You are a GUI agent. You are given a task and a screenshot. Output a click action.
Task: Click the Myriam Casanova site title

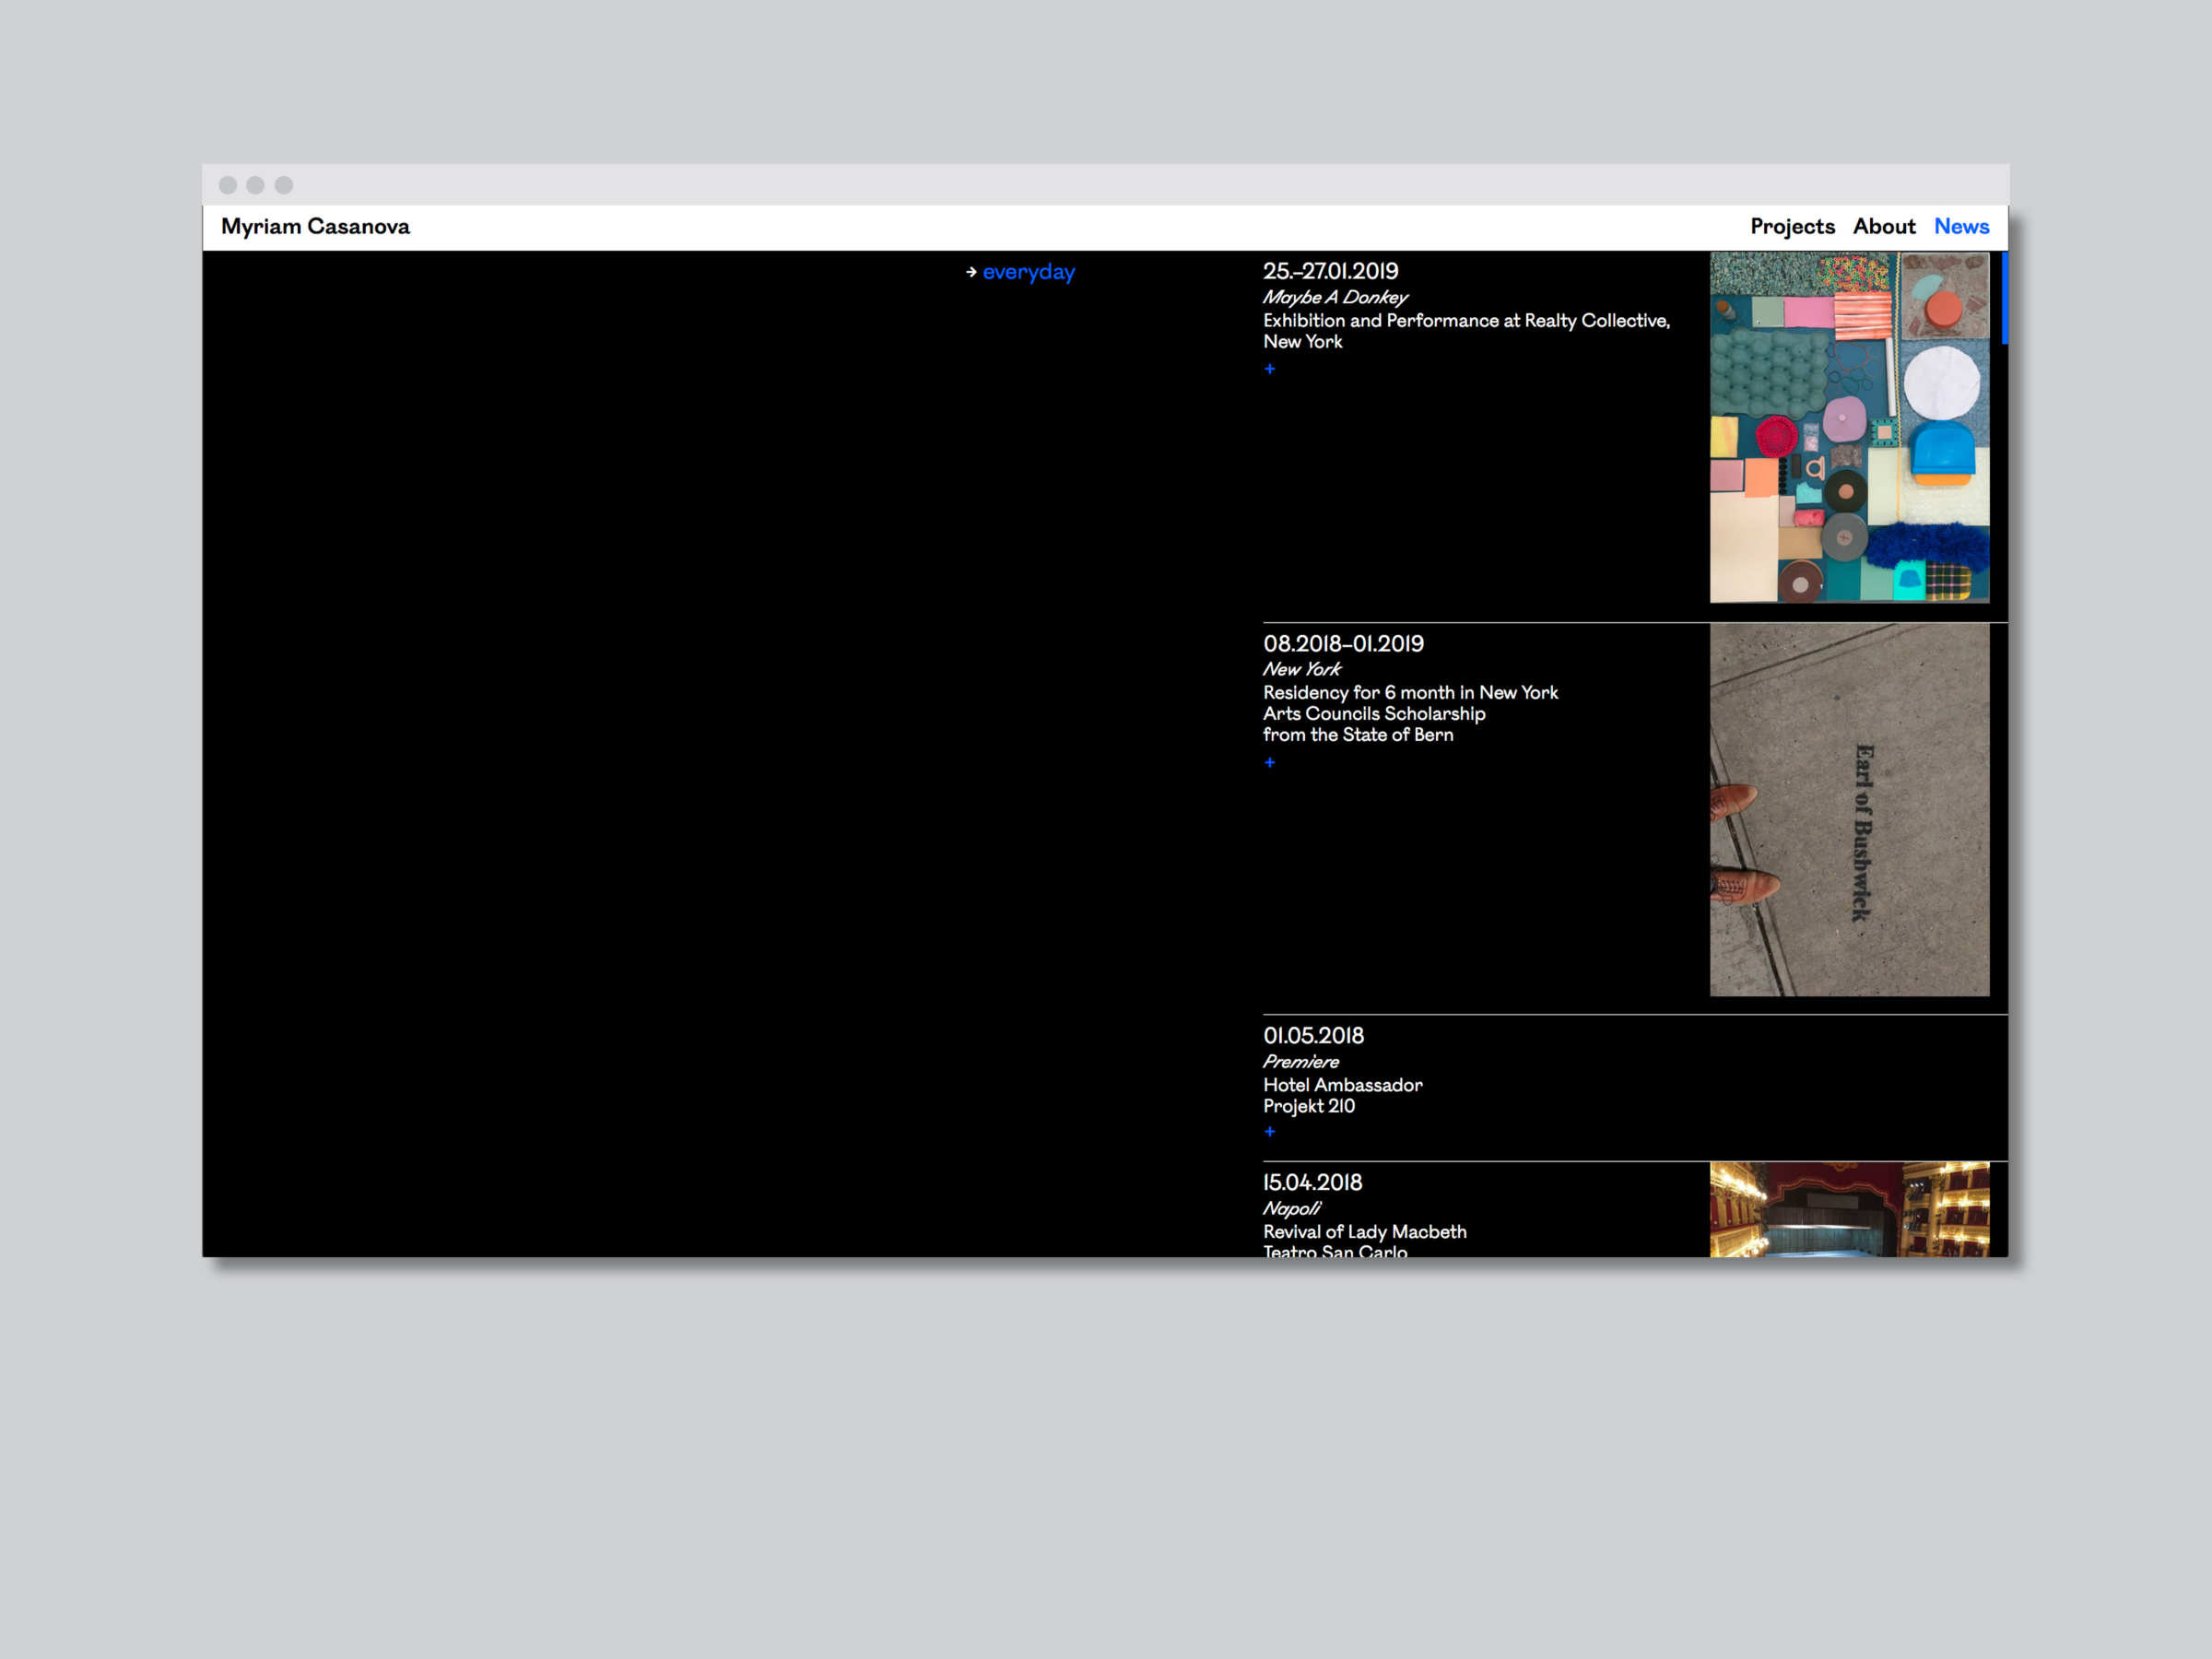coord(315,227)
